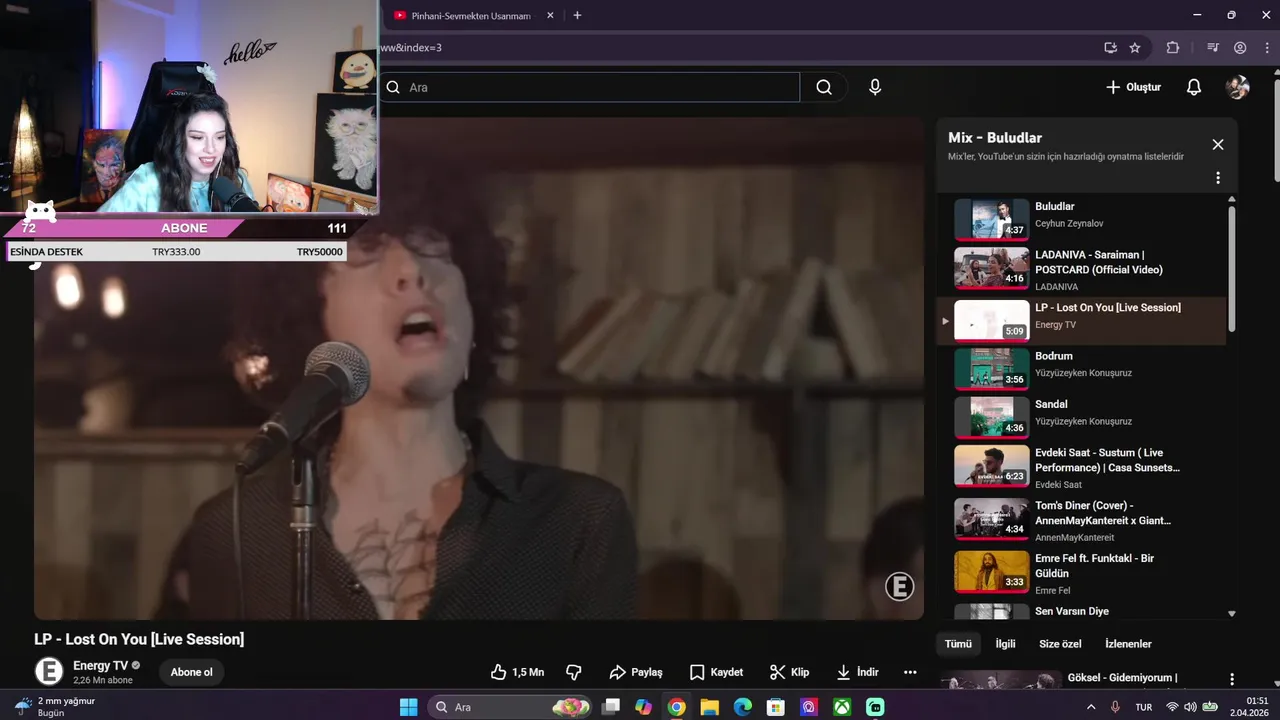The width and height of the screenshot is (1280, 720).
Task: Open more actions ellipsis under video
Action: 910,672
